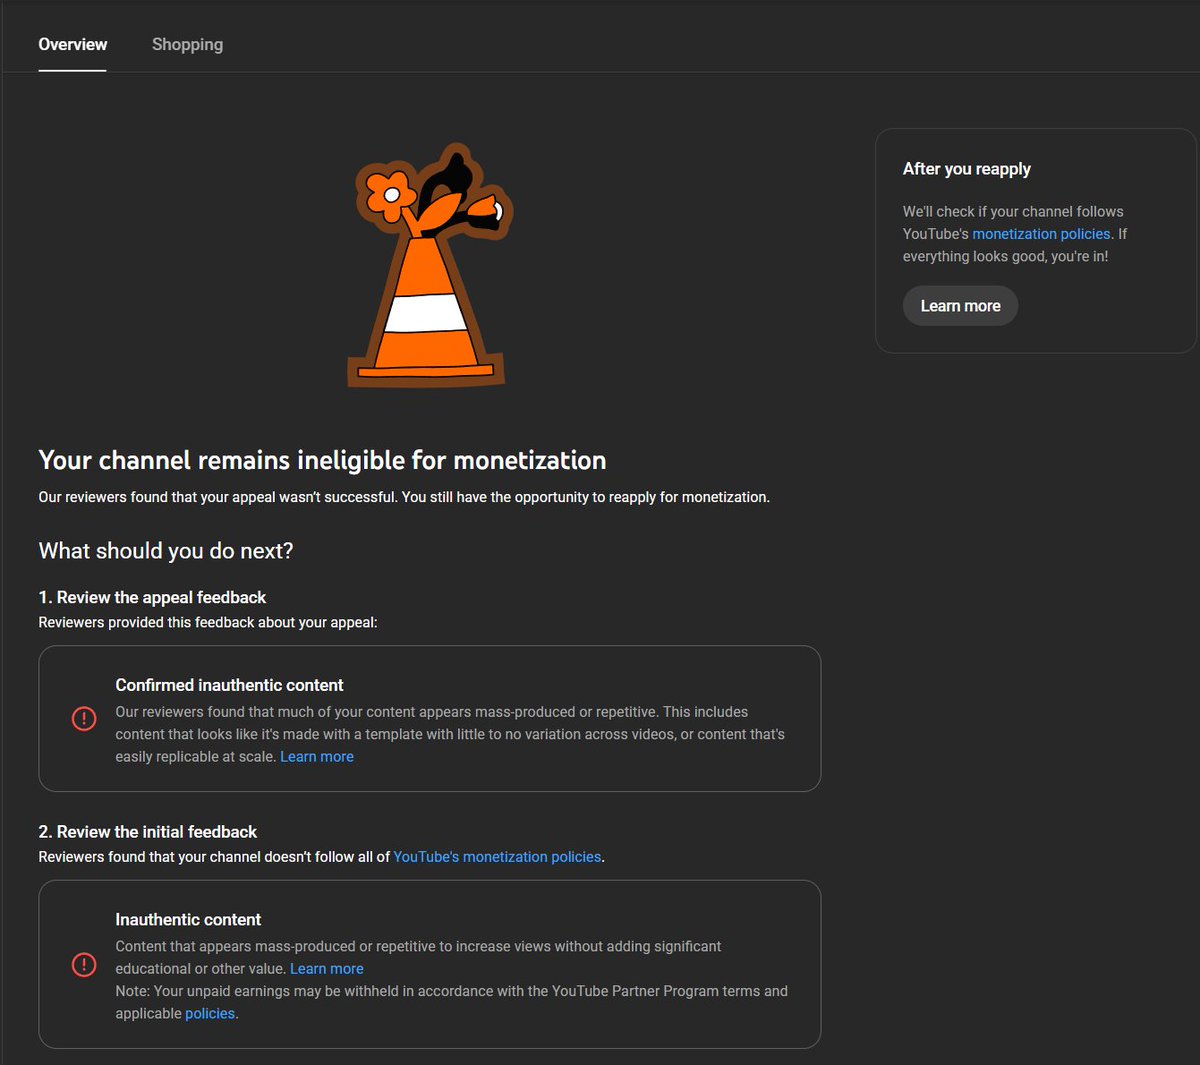Screen dimensions: 1200x1065
Task: Open Learn more link under Inauthentic content
Action: (327, 969)
